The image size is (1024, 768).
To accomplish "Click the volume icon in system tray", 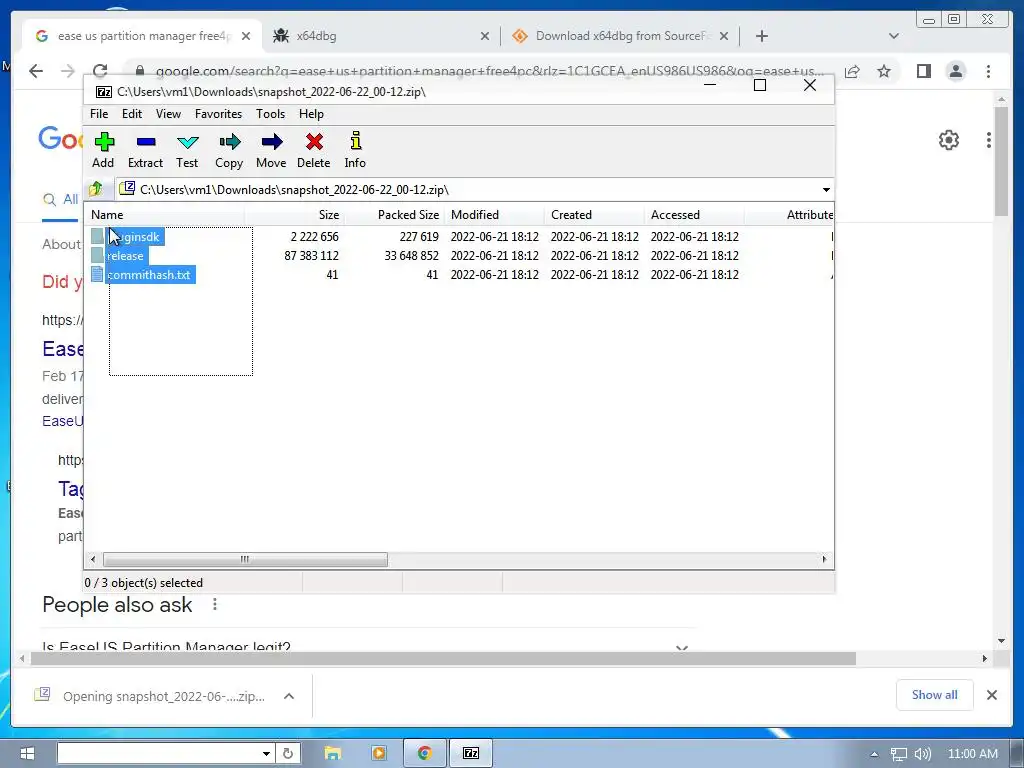I will [923, 754].
